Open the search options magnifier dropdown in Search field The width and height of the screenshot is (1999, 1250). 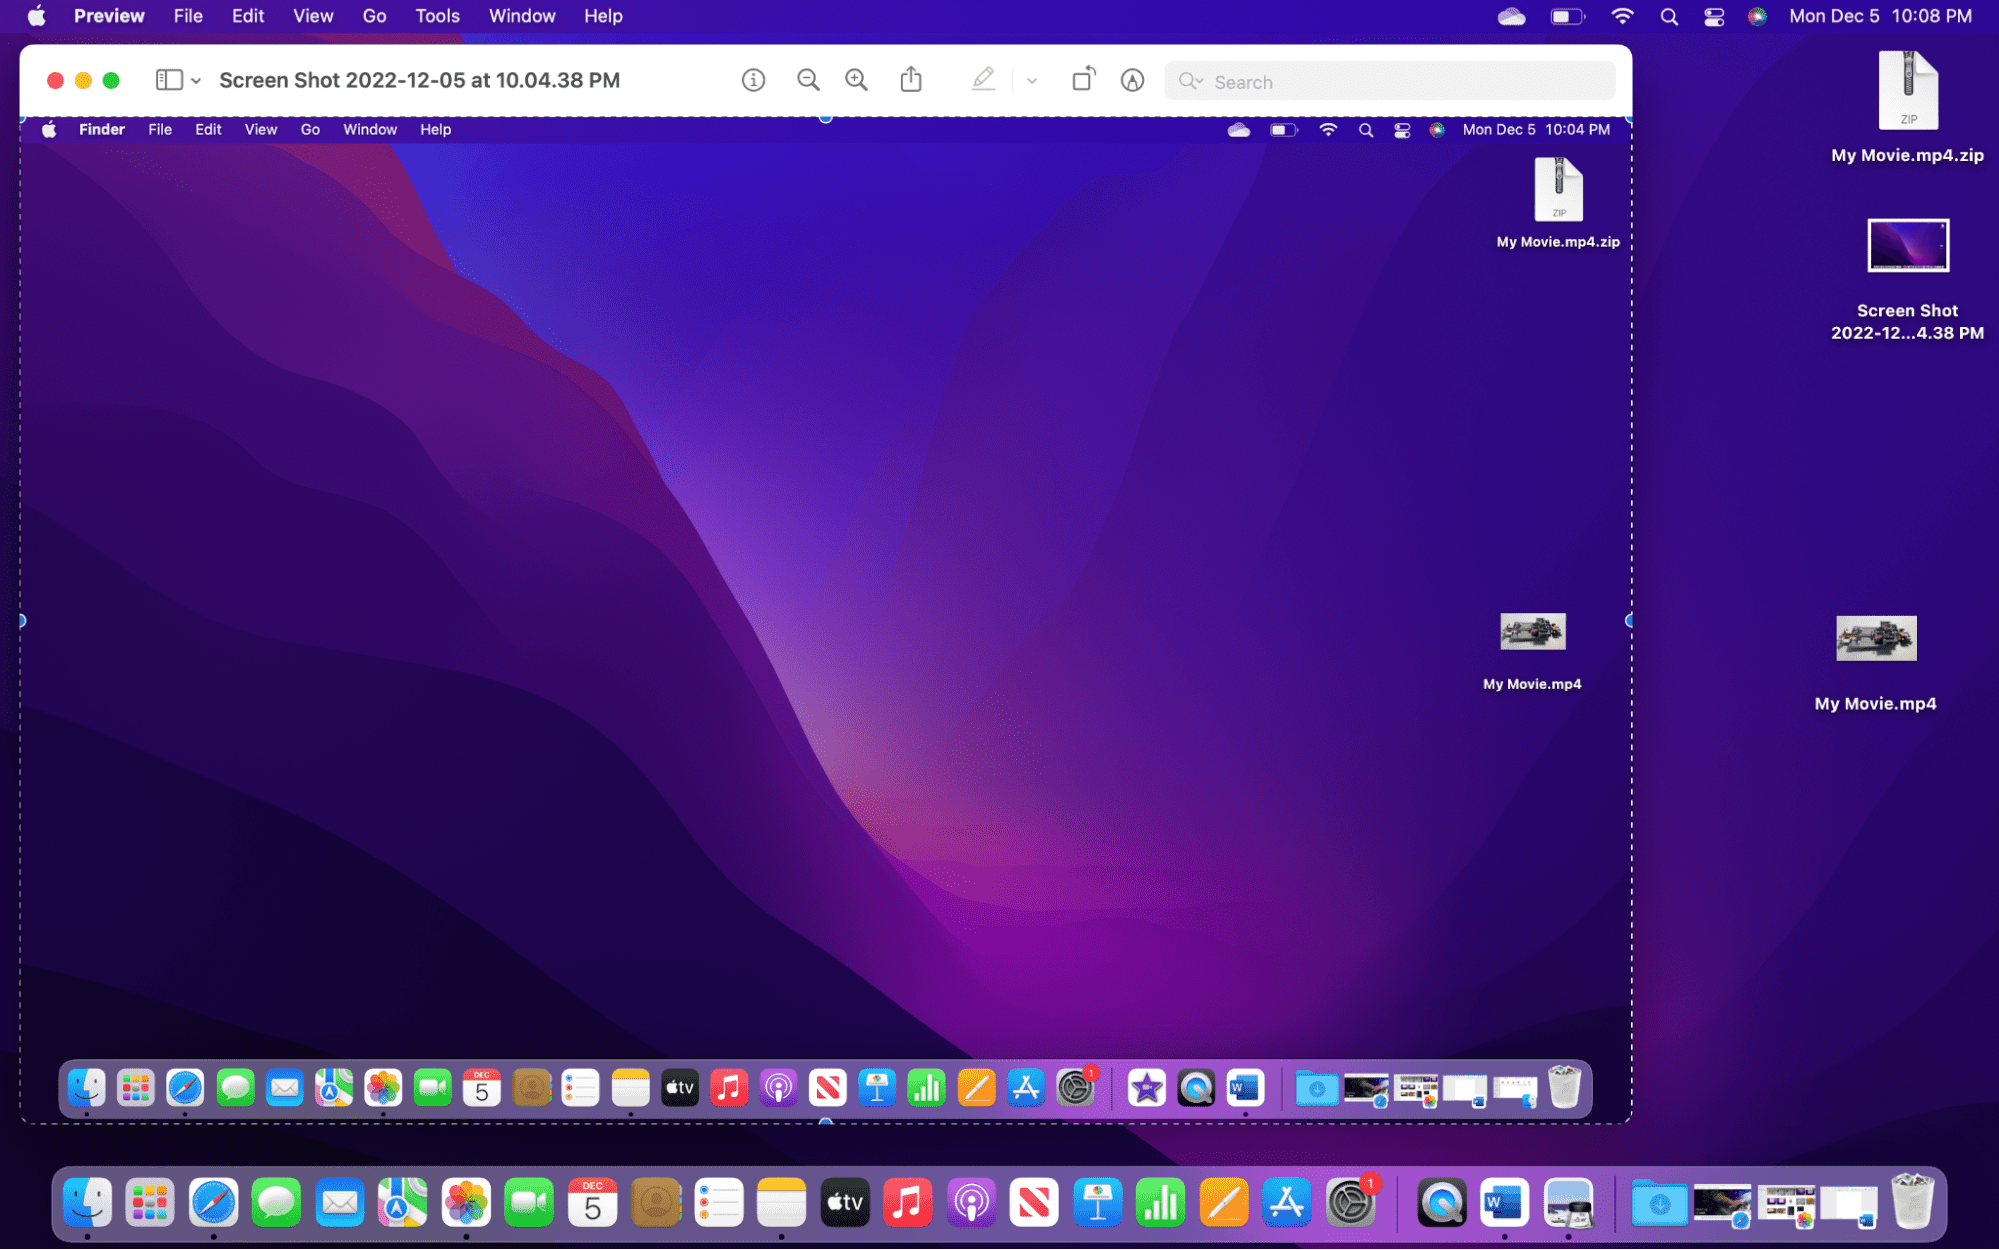1190,81
